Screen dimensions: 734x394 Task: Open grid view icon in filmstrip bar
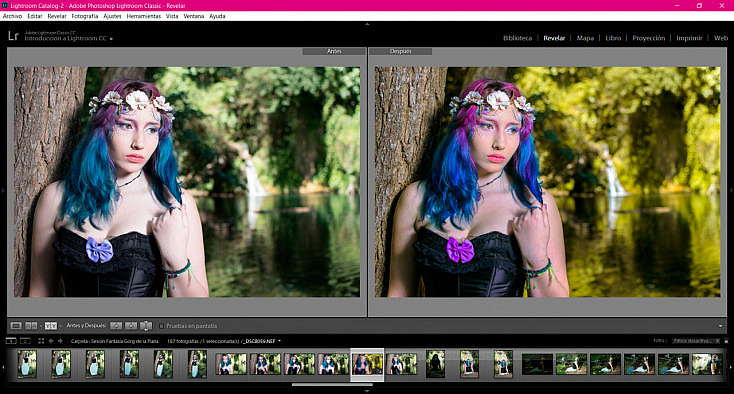click(x=41, y=341)
